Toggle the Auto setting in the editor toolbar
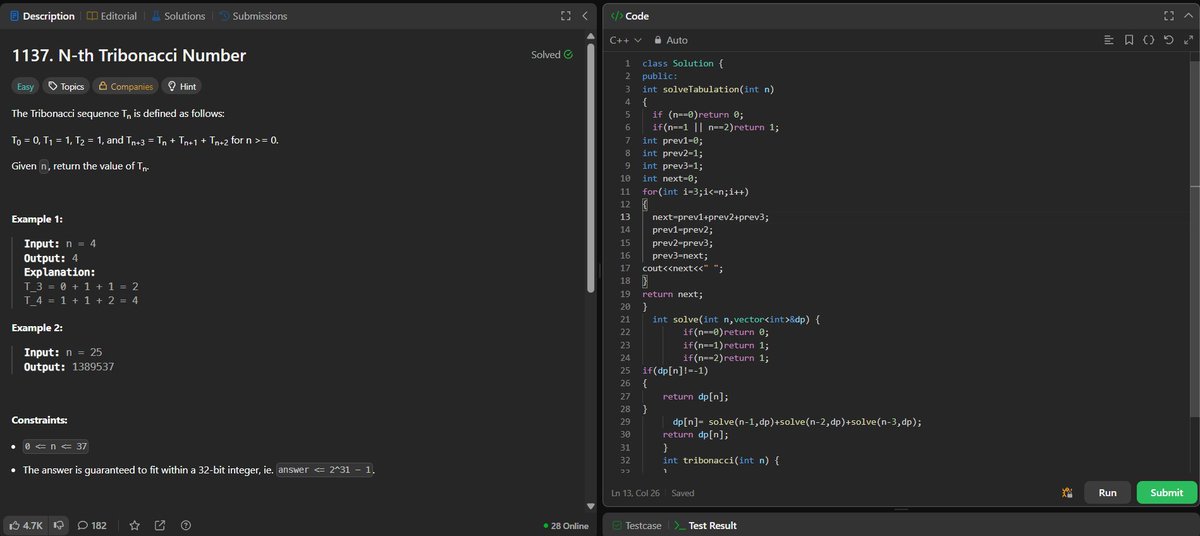The width and height of the screenshot is (1200, 536). point(670,40)
